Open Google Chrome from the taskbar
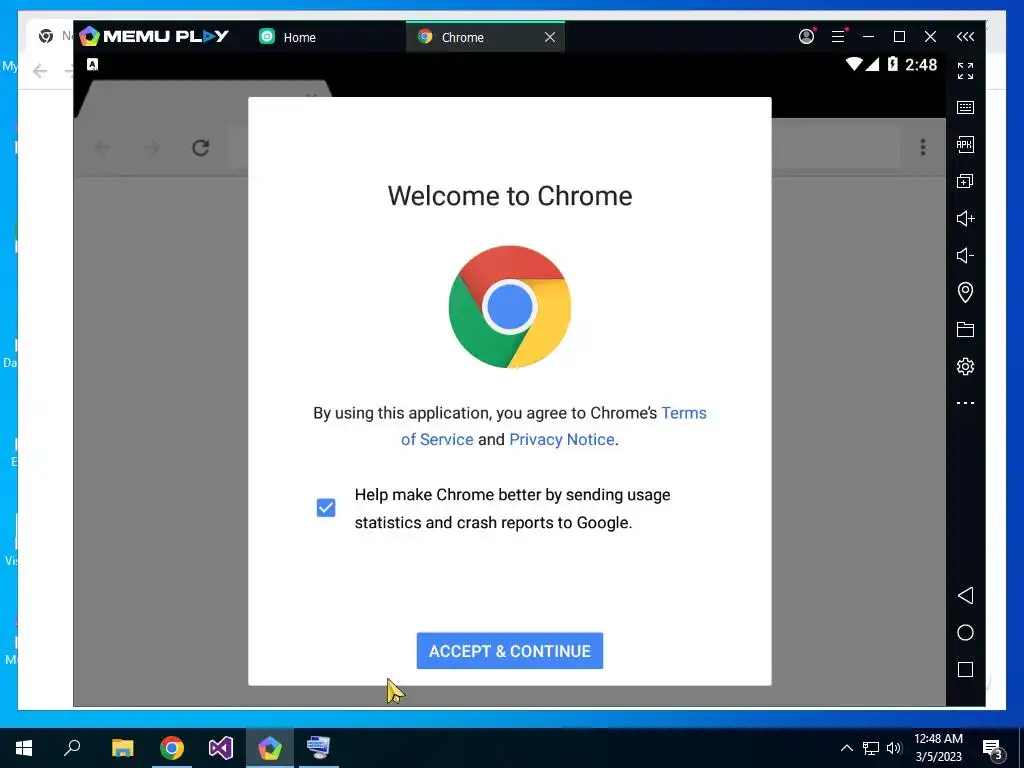The height and width of the screenshot is (768, 1024). pyautogui.click(x=172, y=747)
